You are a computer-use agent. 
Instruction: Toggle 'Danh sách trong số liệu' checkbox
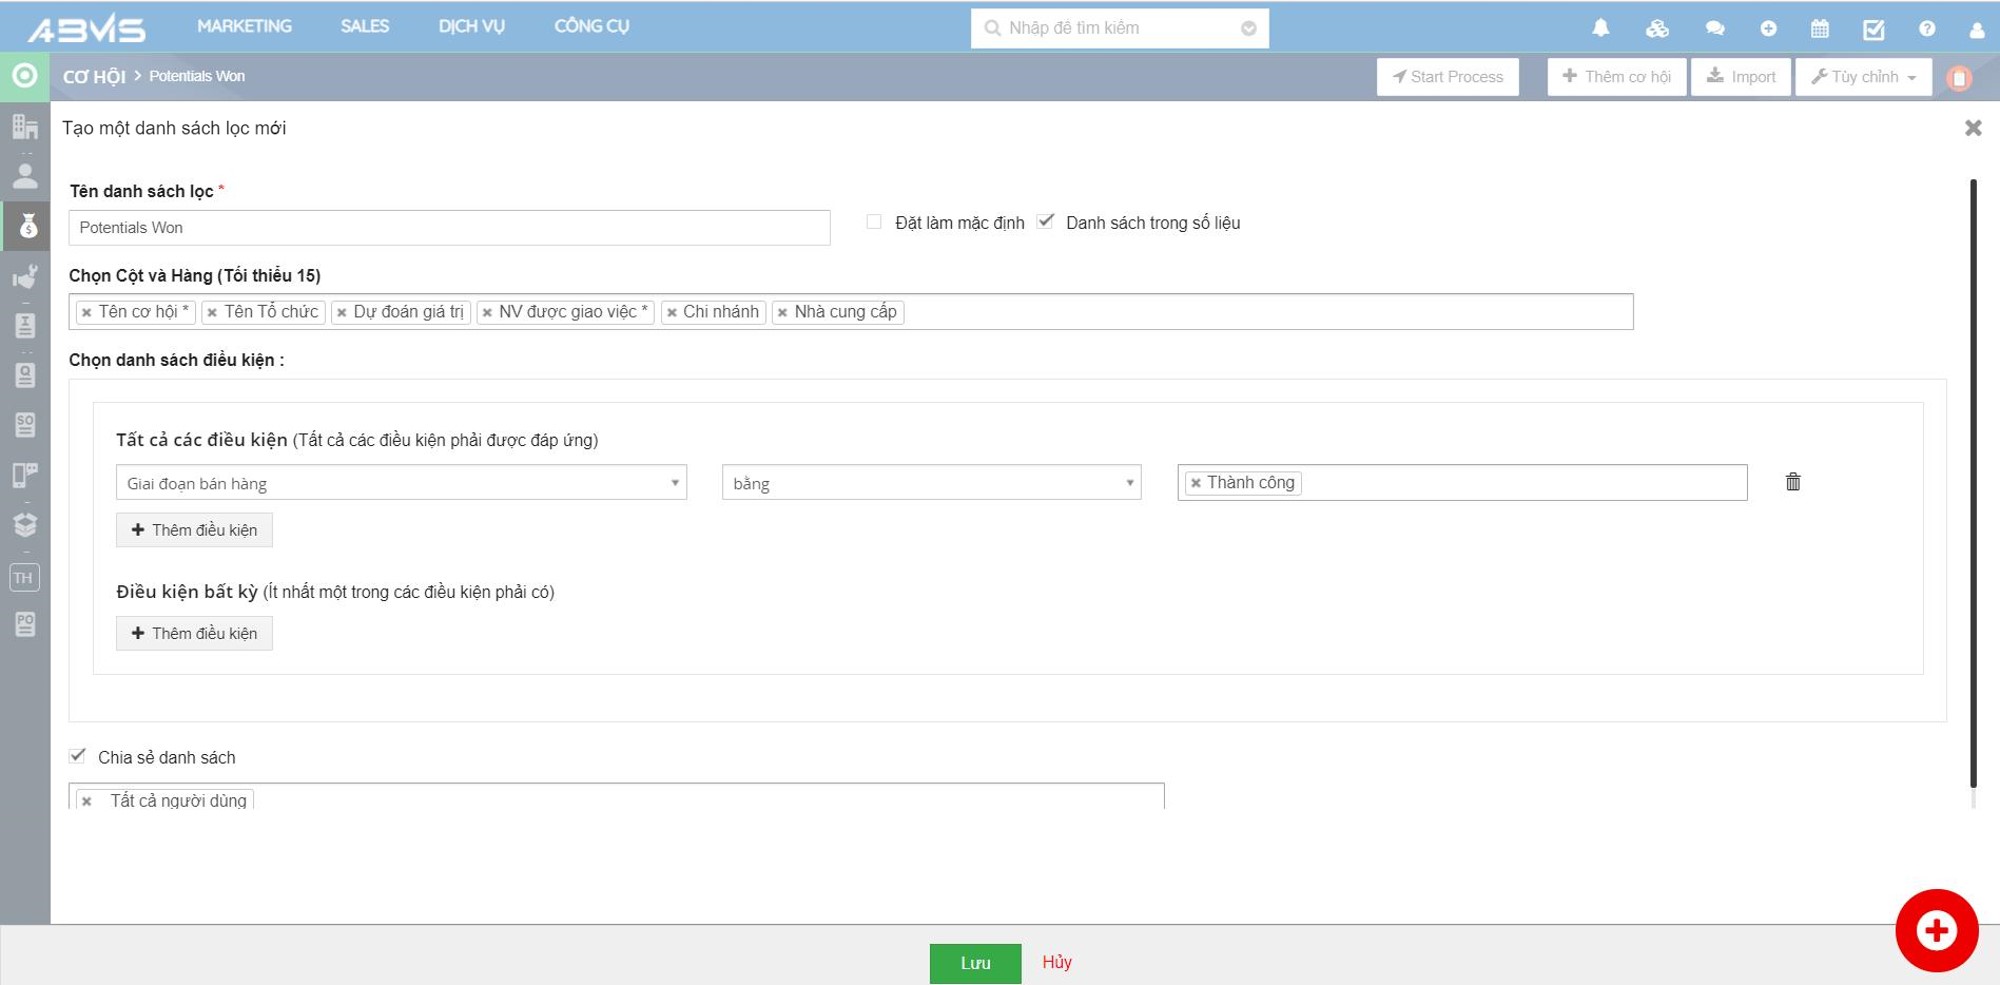1045,222
